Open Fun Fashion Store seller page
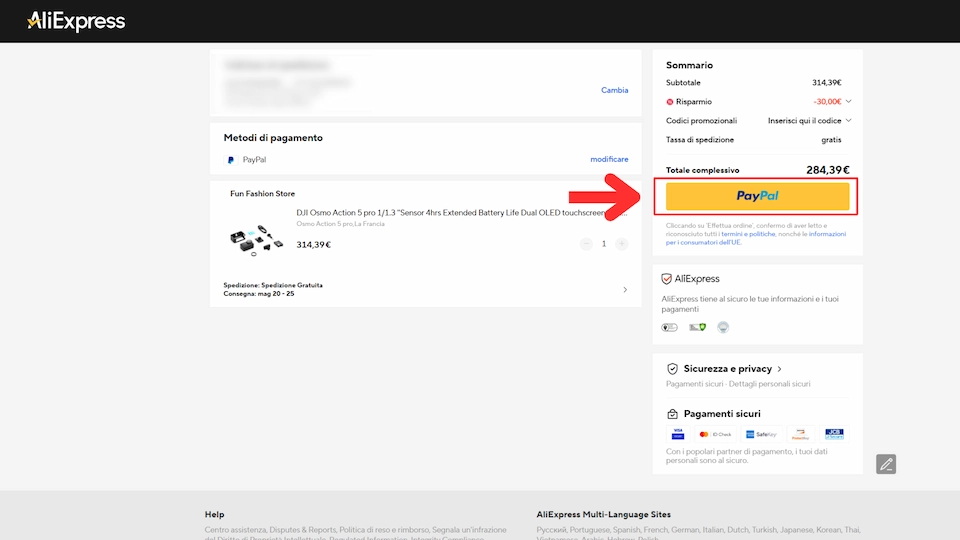 point(262,193)
